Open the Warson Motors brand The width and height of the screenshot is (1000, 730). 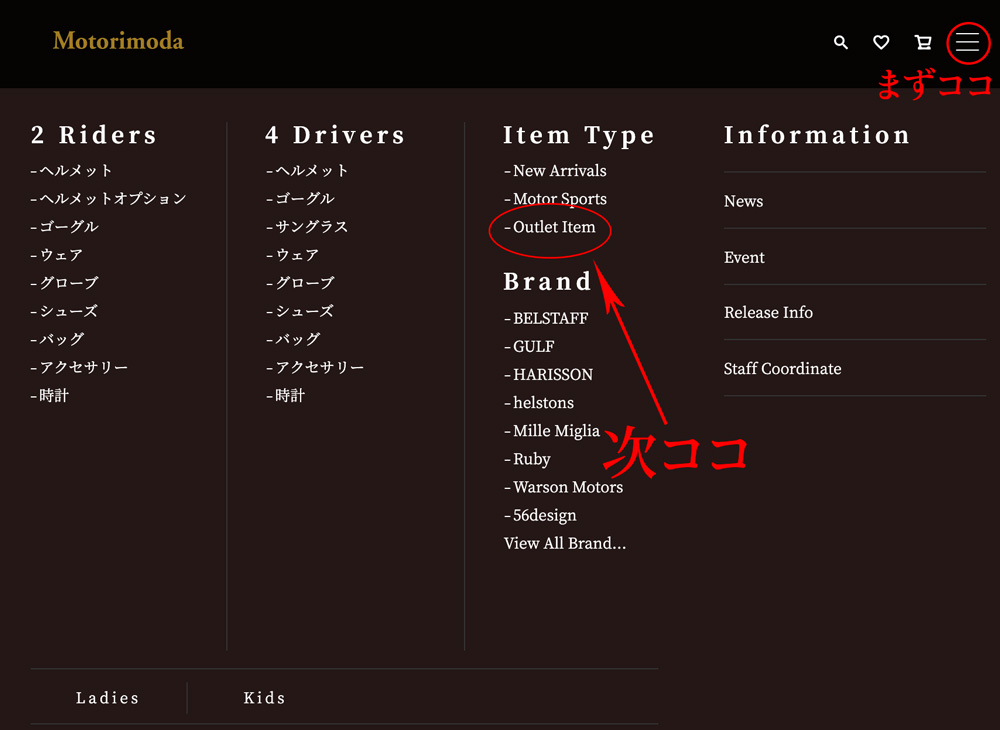click(567, 488)
